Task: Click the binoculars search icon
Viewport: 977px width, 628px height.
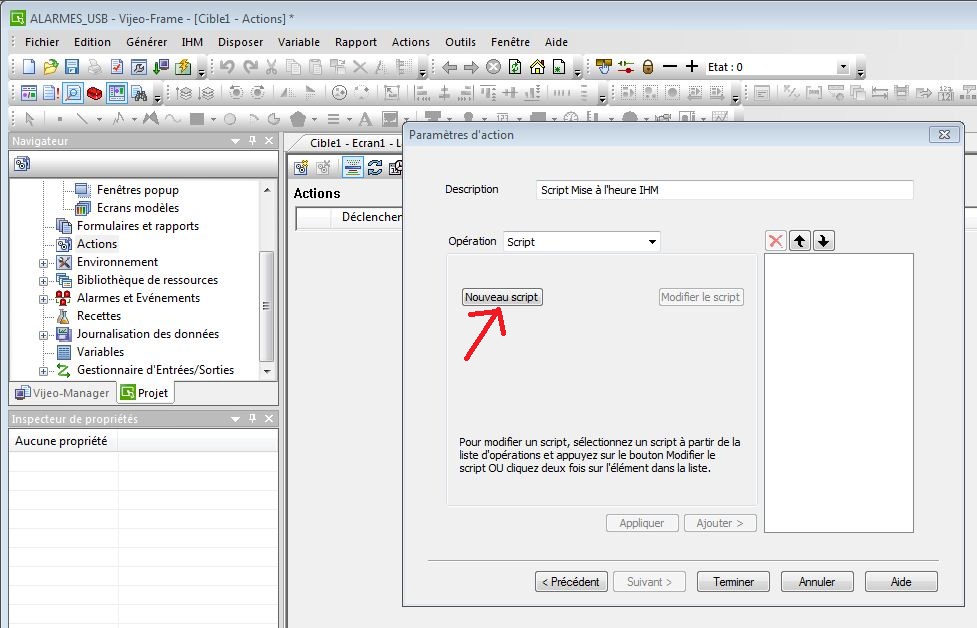Action: pos(138,93)
